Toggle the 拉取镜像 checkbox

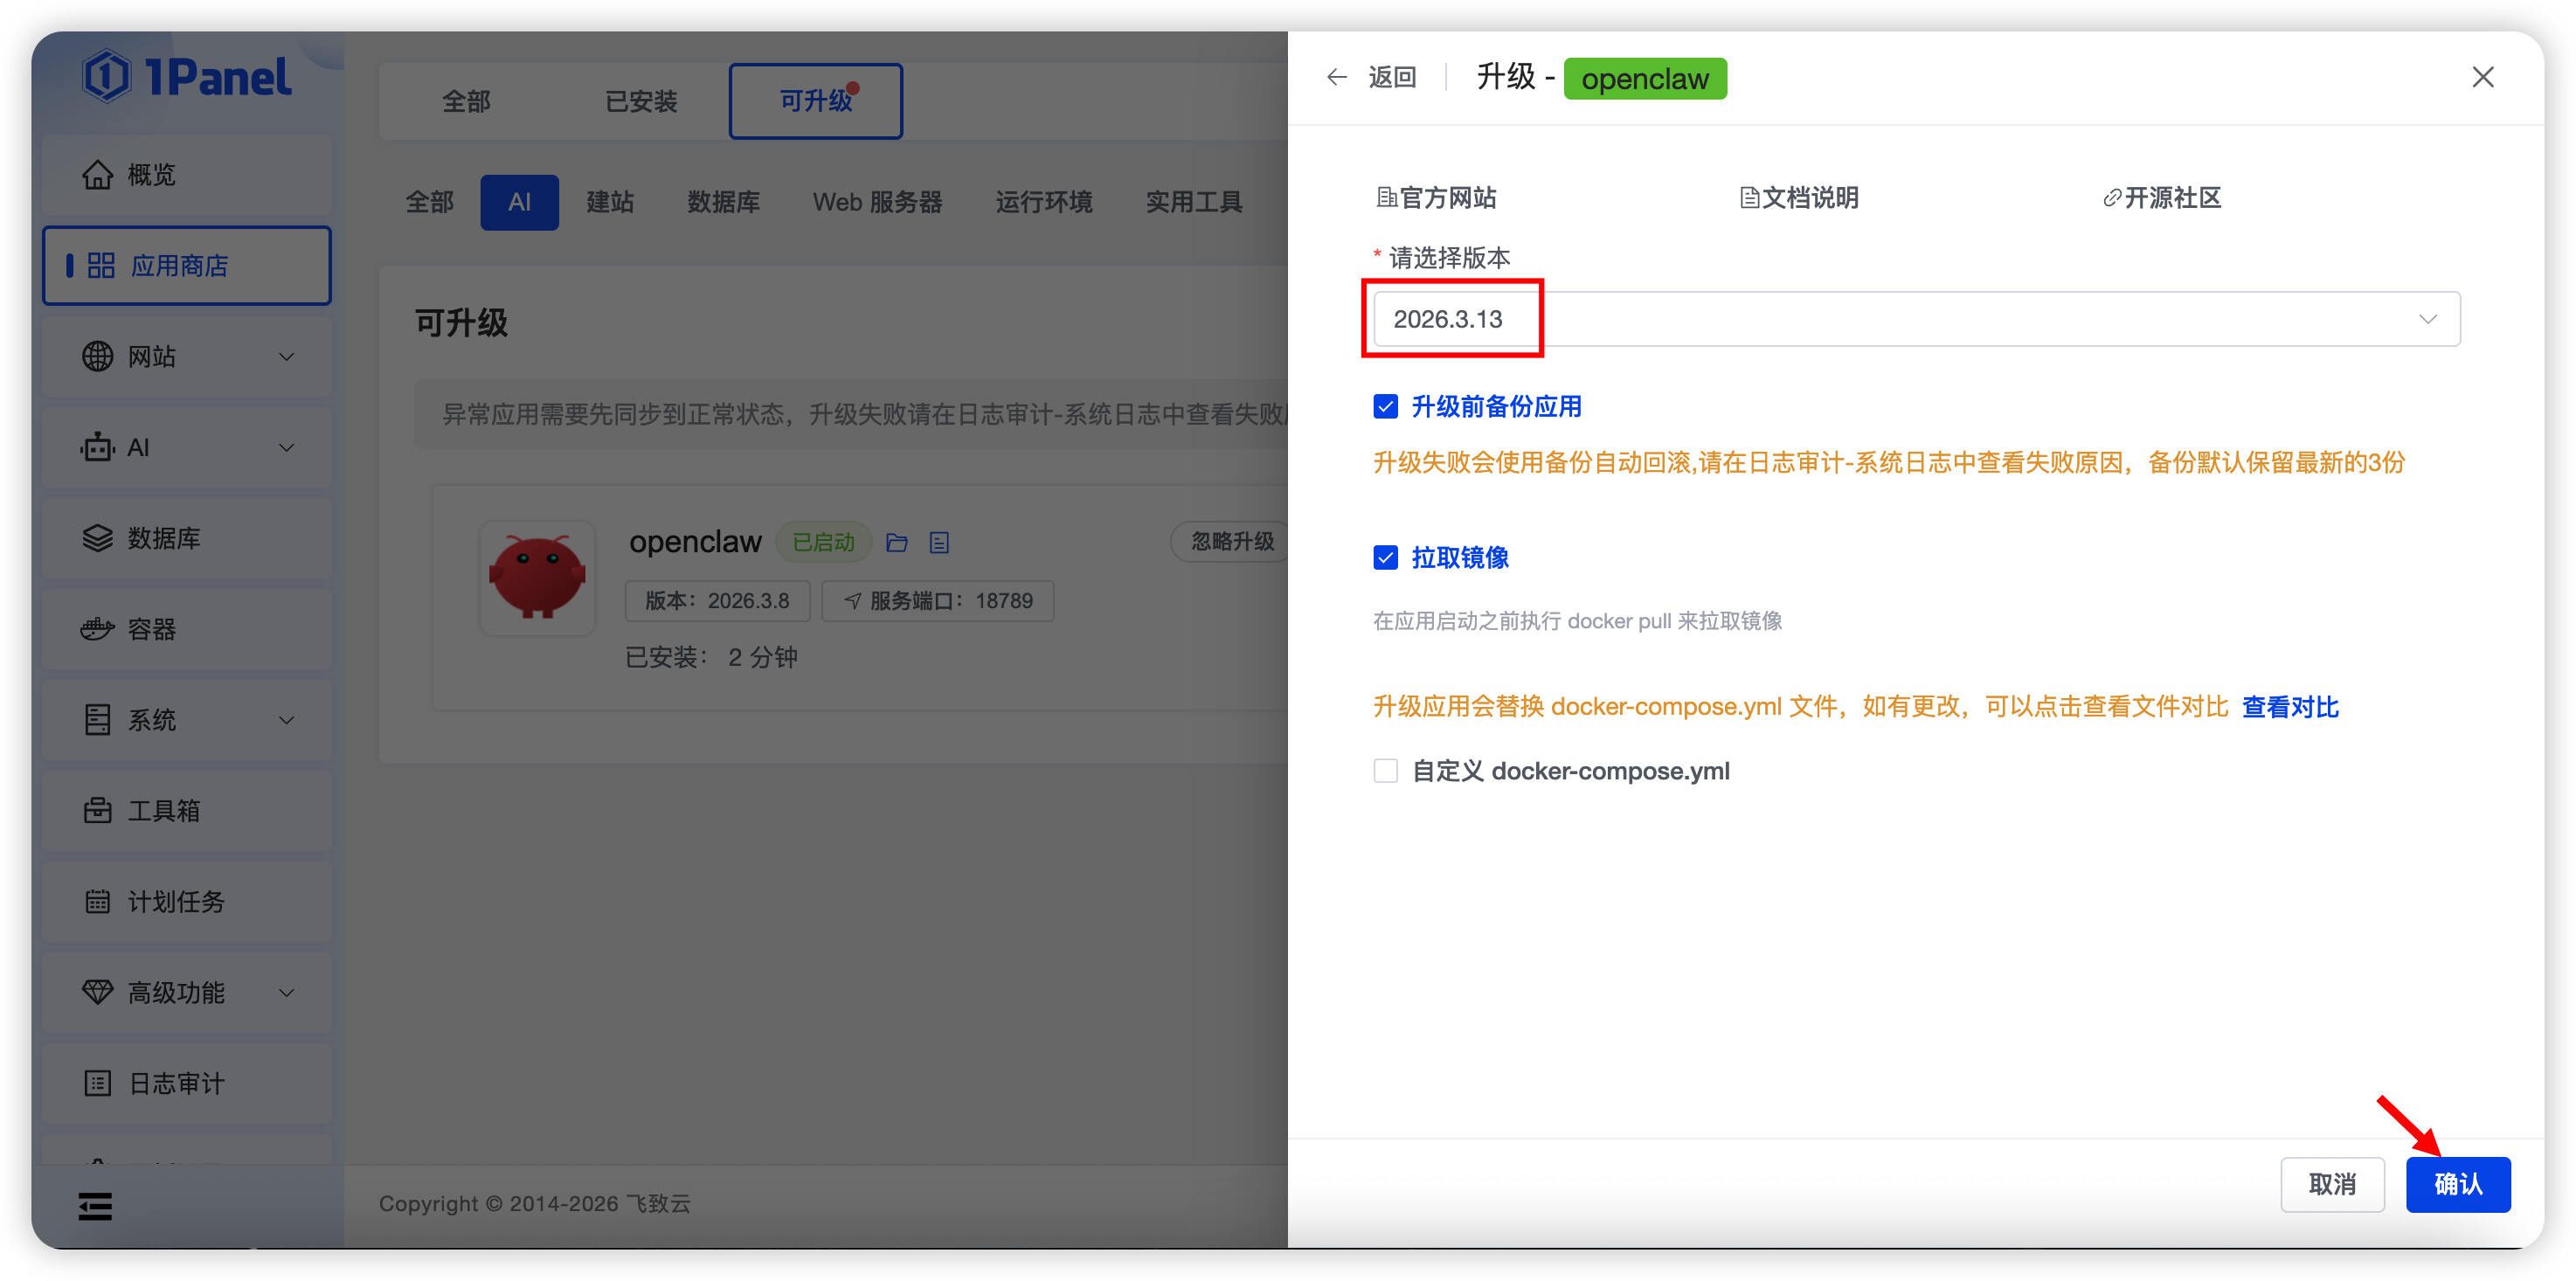[1385, 557]
